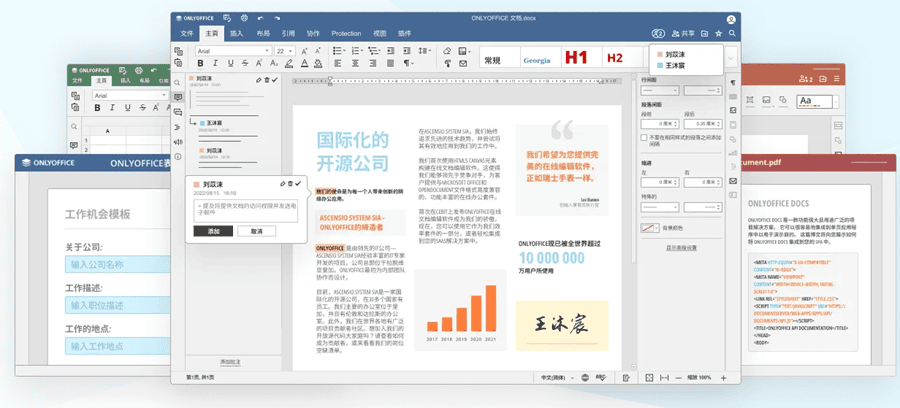Image resolution: width=900 pixels, height=408 pixels.
Task: Open the comments panel in left sidebar
Action: click(178, 97)
